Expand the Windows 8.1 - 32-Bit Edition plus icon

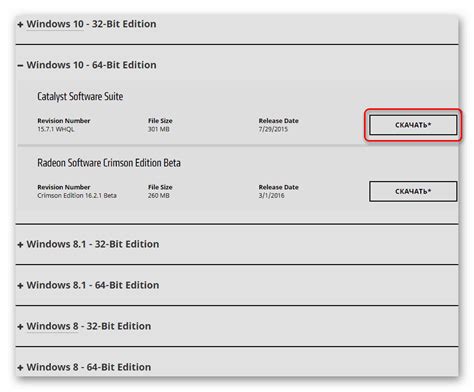click(20, 245)
